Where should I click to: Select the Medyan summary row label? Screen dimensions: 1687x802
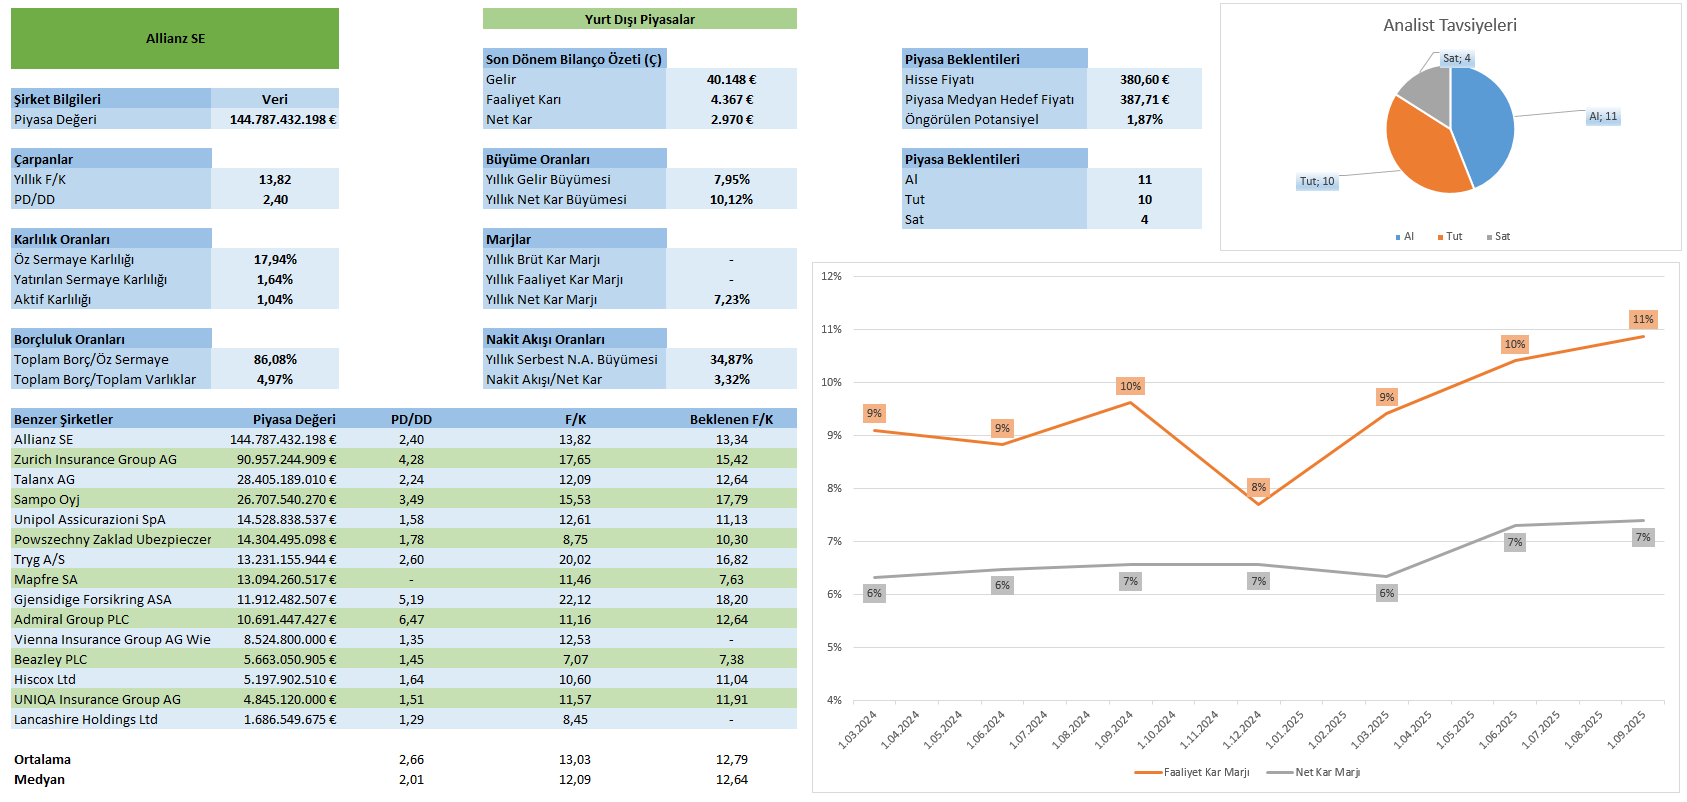coord(39,779)
